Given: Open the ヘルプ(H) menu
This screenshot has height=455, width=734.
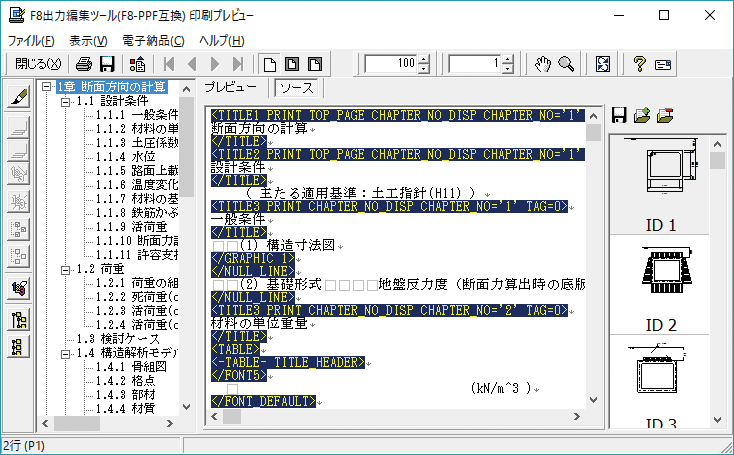Looking at the screenshot, I should tap(221, 41).
